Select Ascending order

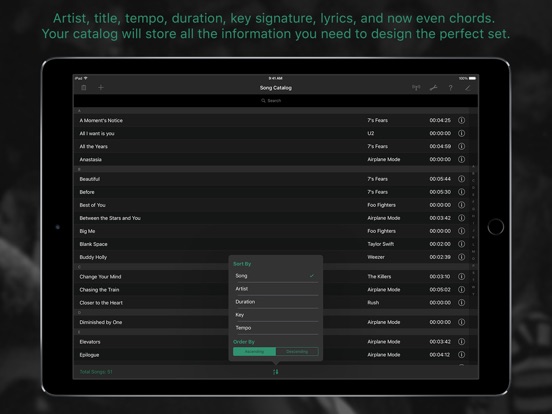pyautogui.click(x=255, y=351)
